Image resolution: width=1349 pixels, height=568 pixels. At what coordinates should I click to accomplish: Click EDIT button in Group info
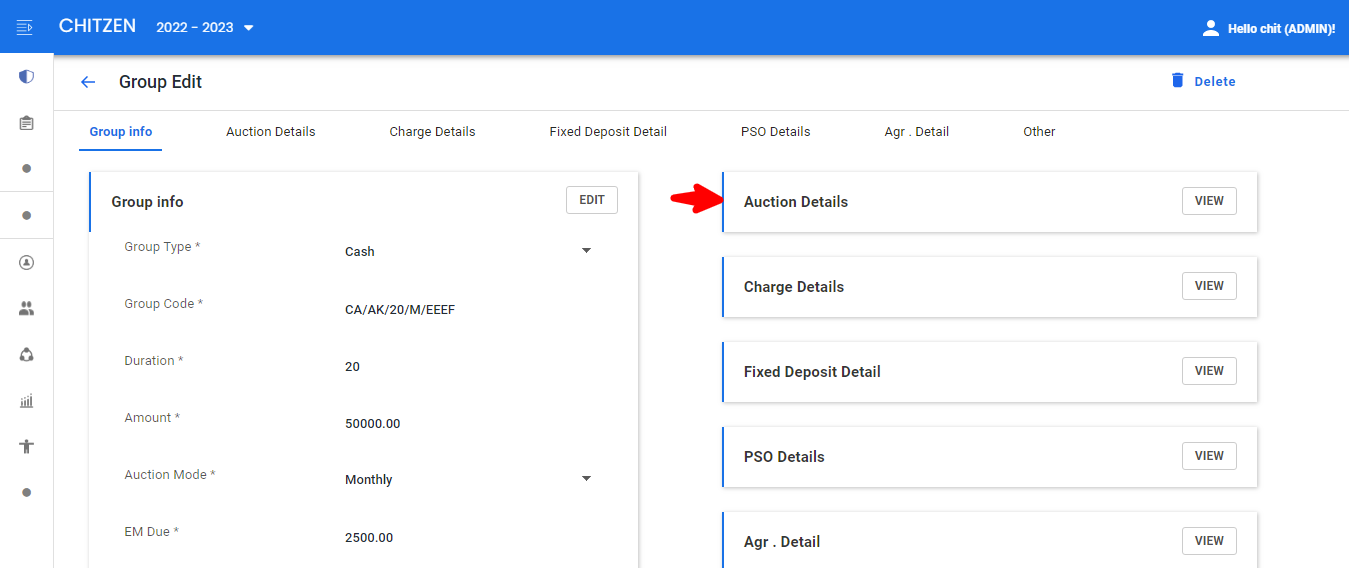(592, 200)
